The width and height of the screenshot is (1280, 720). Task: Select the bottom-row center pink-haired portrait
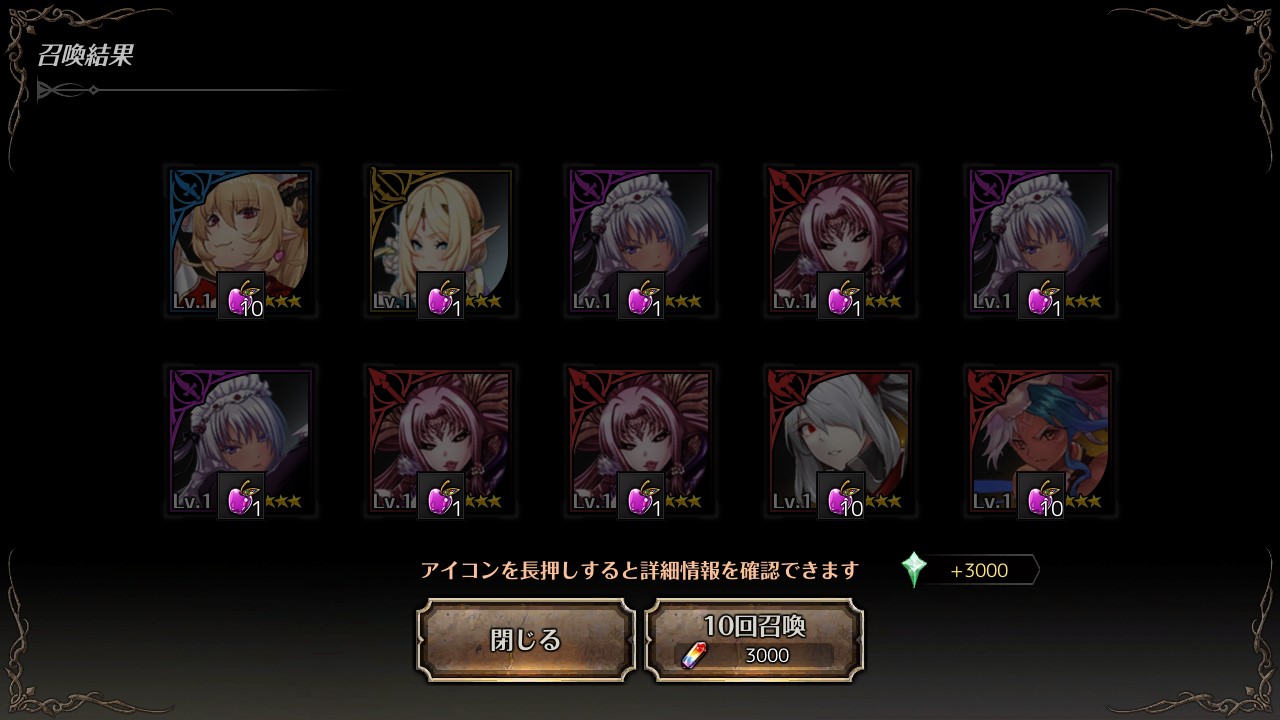(x=641, y=442)
